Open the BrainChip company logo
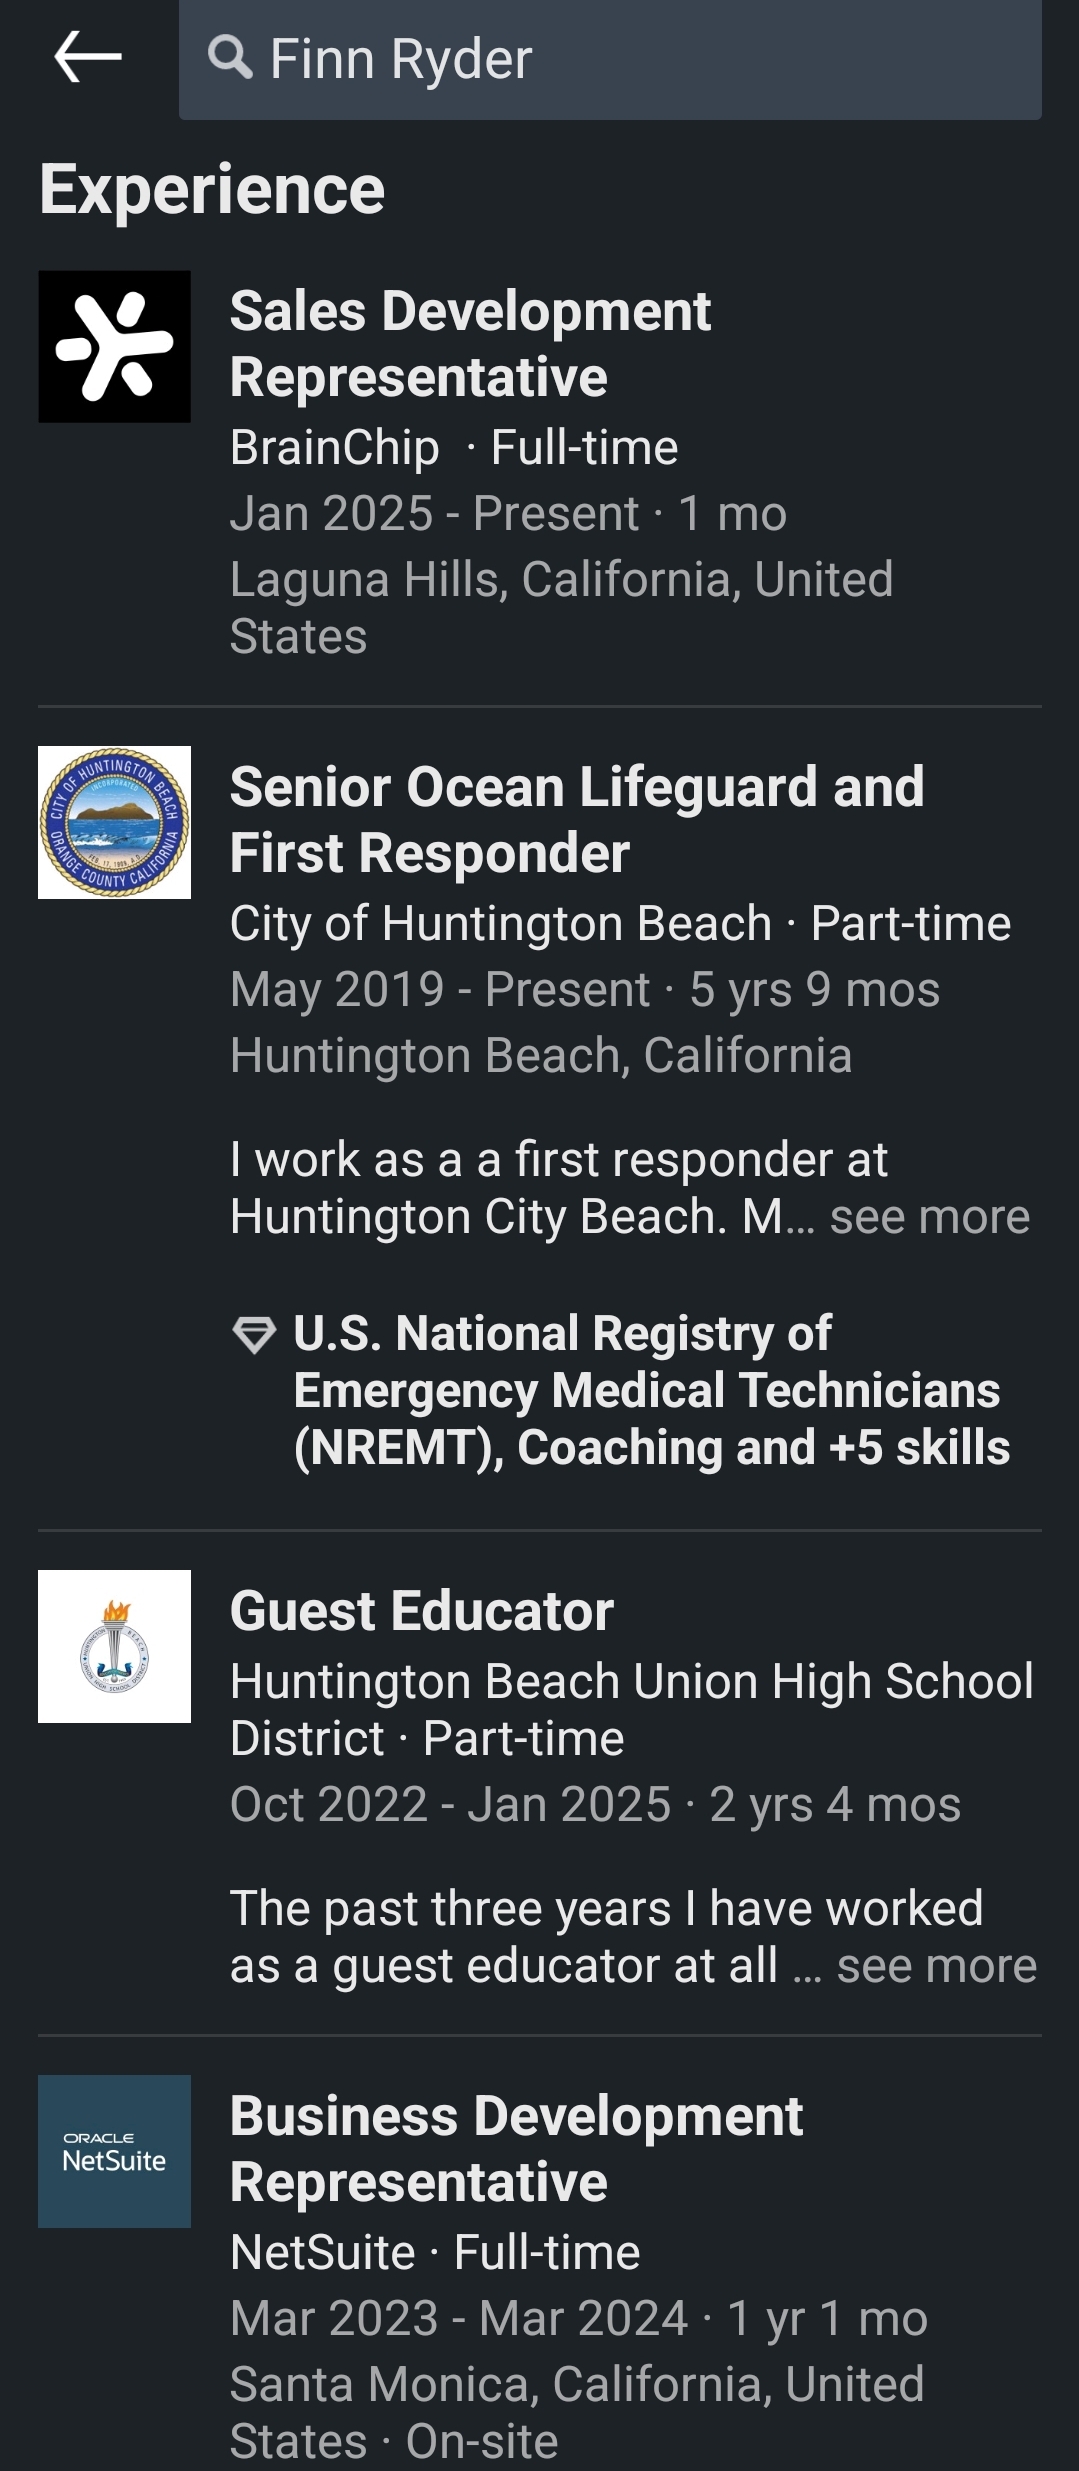 tap(114, 346)
